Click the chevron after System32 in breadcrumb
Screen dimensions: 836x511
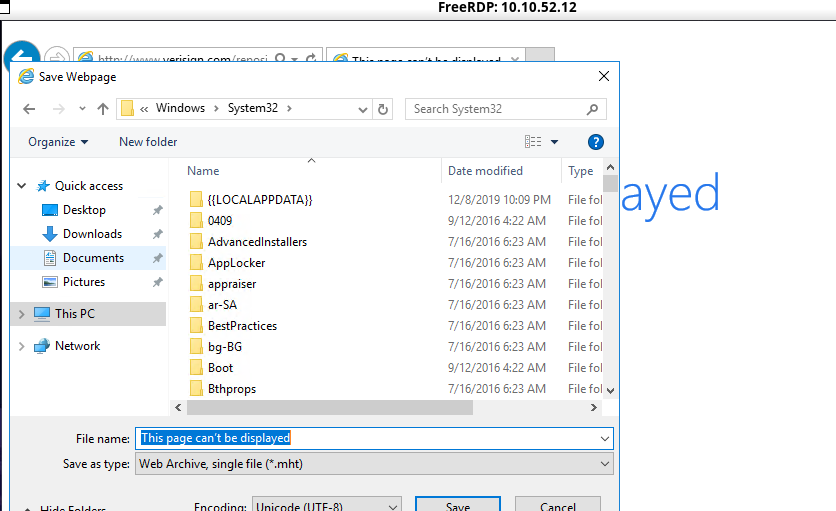tap(290, 108)
